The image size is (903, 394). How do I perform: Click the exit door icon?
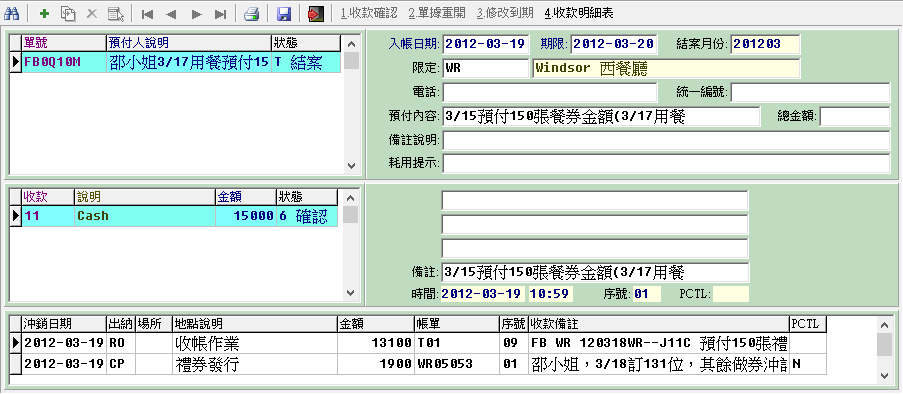[x=316, y=13]
